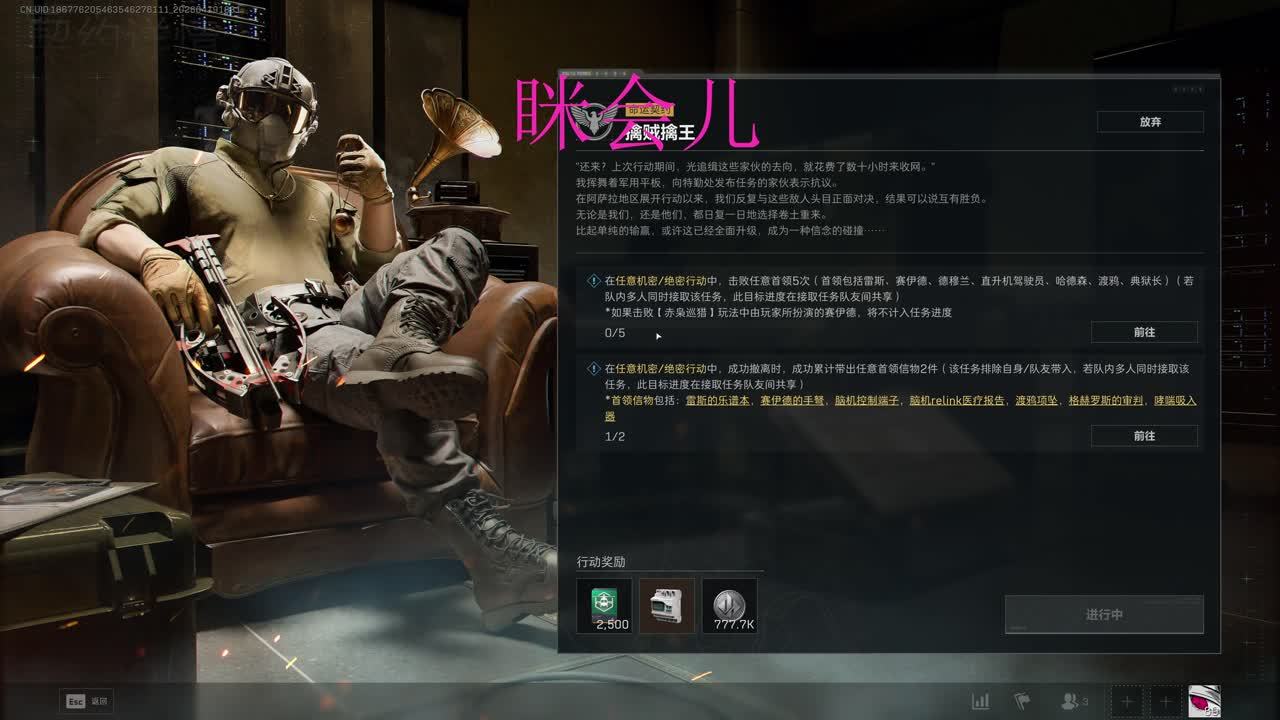This screenshot has width=1280, height=720.
Task: Click the Esc 返回 button
Action: coord(87,701)
